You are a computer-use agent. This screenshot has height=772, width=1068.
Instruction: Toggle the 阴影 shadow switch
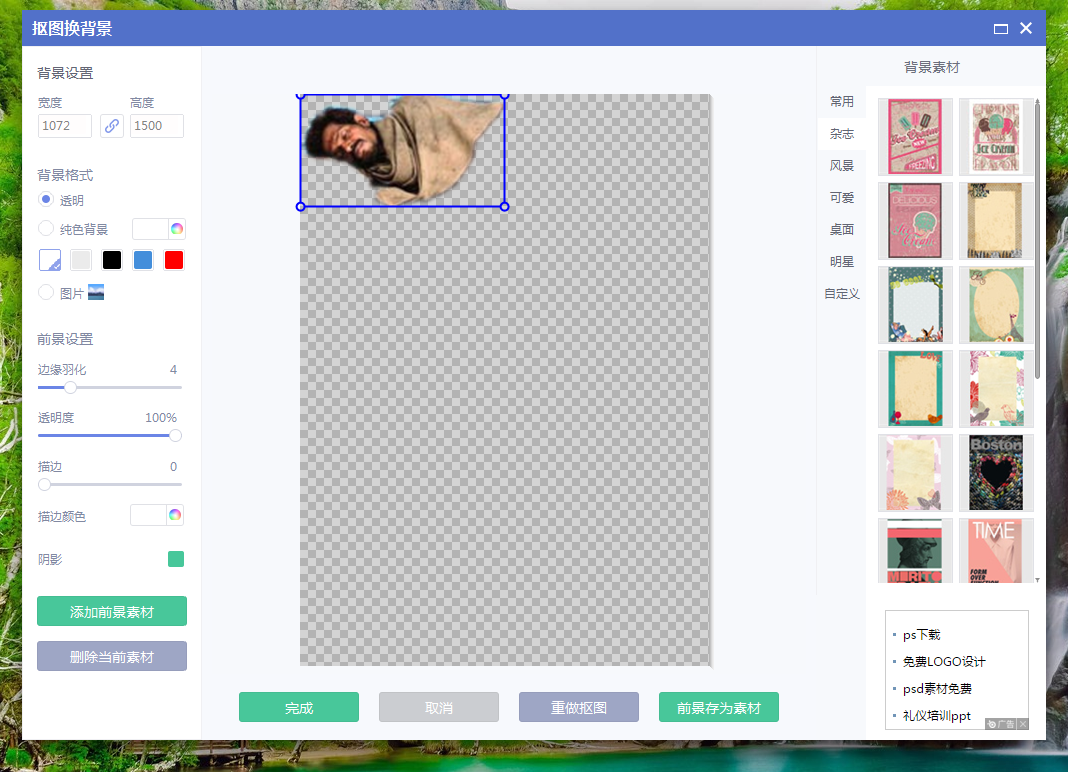click(176, 559)
